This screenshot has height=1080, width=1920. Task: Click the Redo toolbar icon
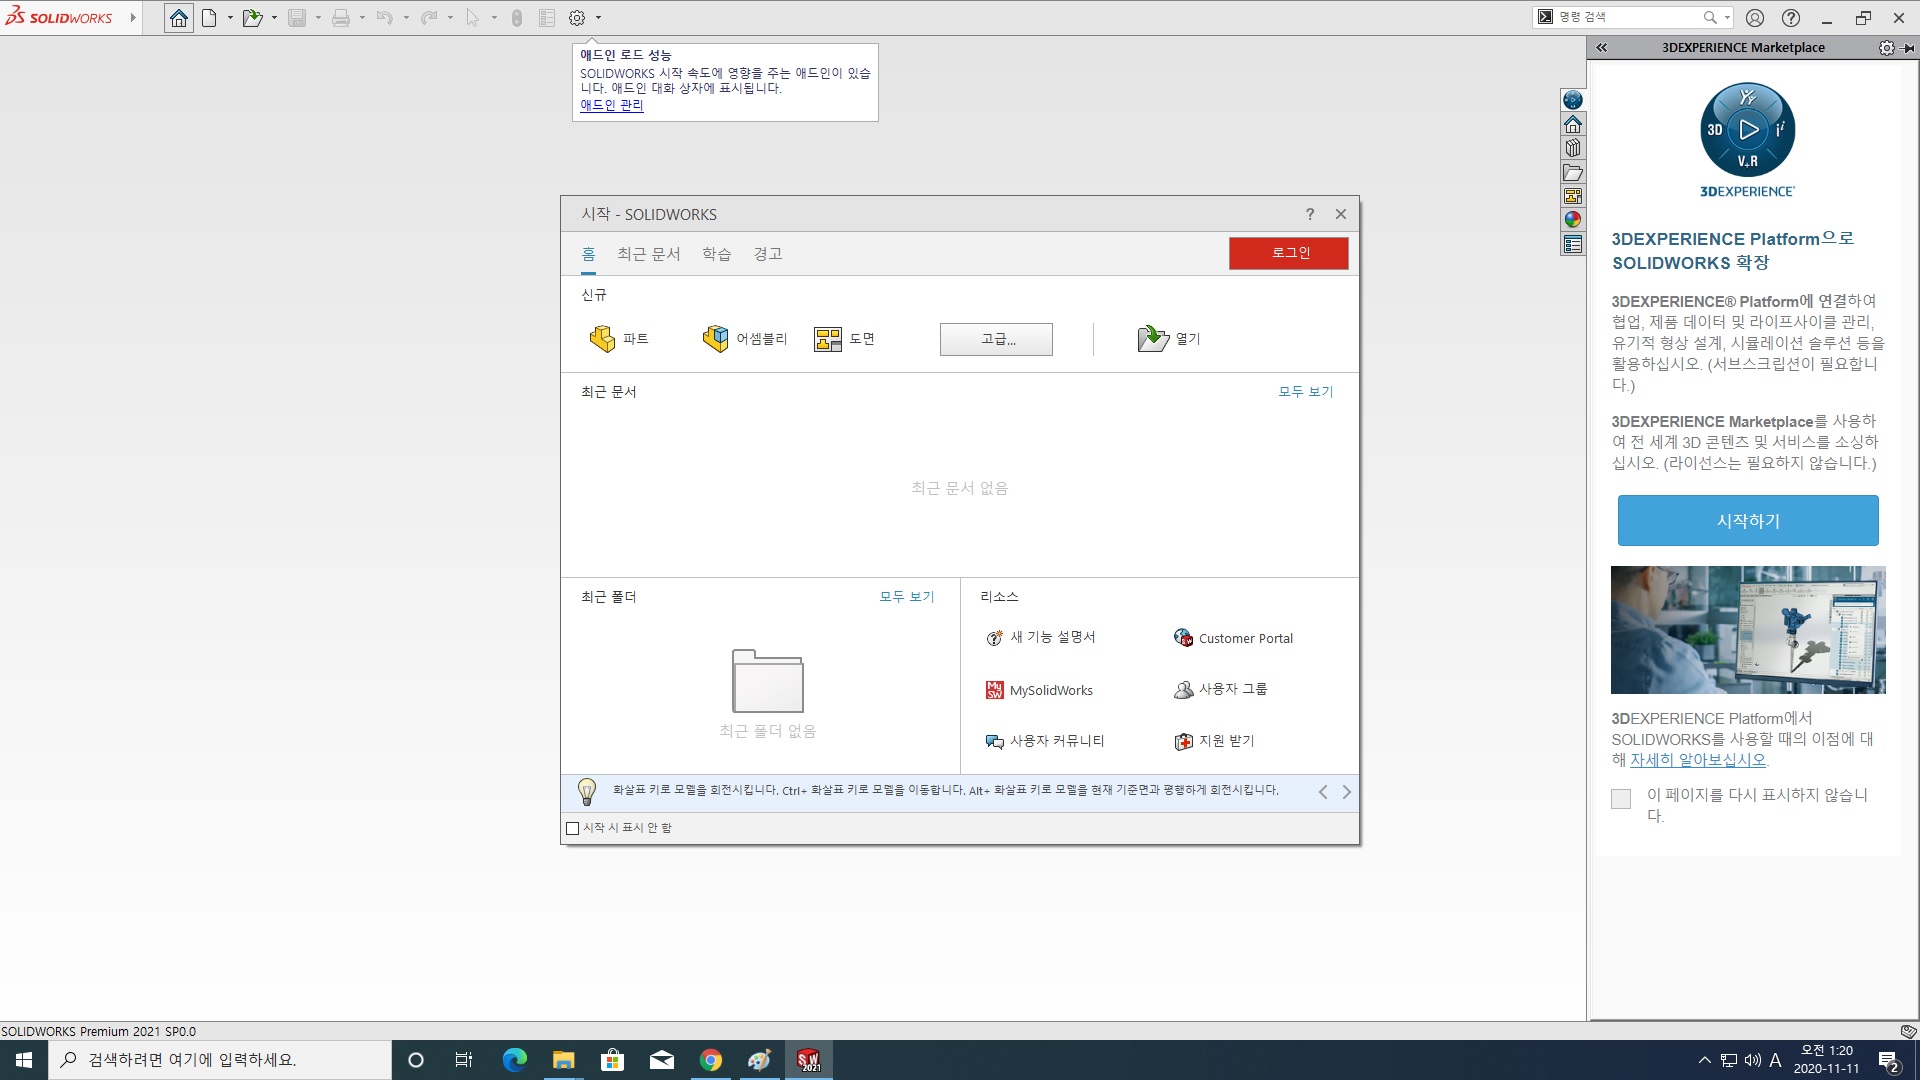coord(429,18)
